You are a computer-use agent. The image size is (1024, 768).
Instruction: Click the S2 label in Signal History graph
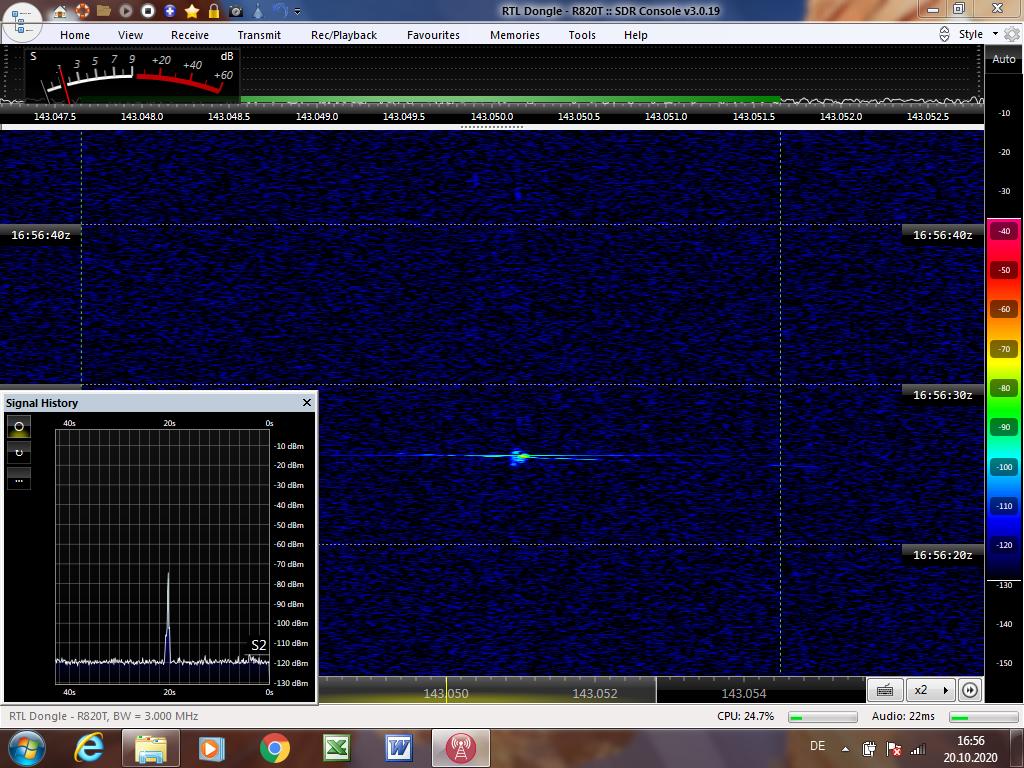[259, 645]
